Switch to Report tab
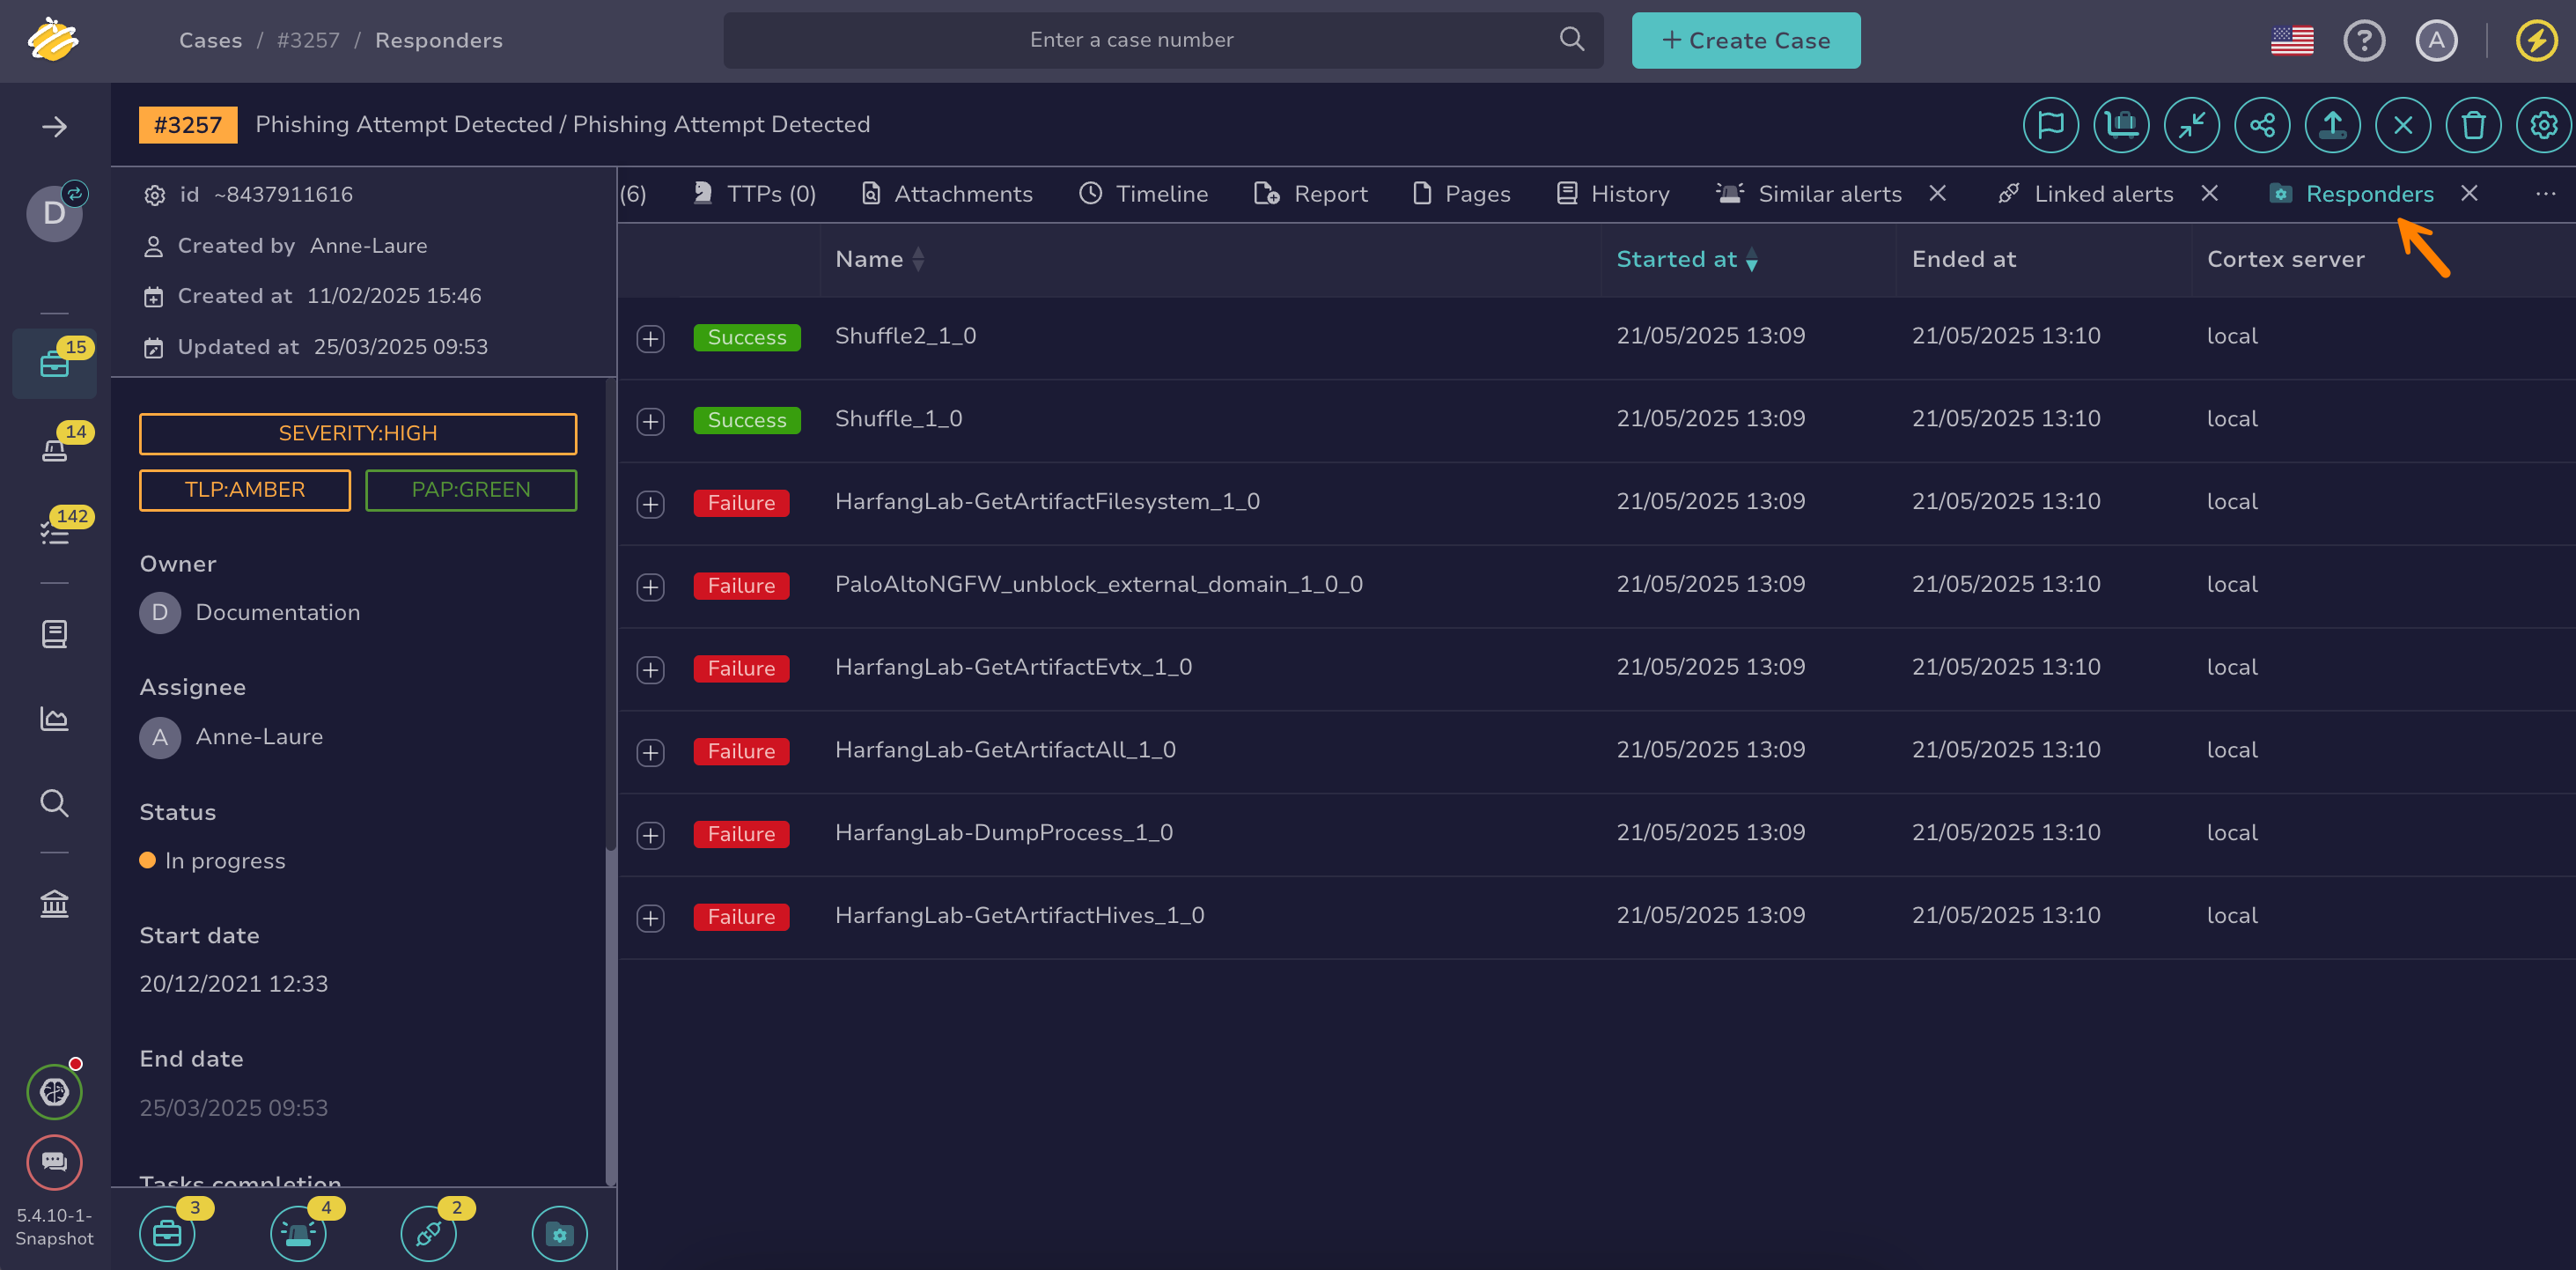Viewport: 2576px width, 1270px height. (x=1310, y=194)
